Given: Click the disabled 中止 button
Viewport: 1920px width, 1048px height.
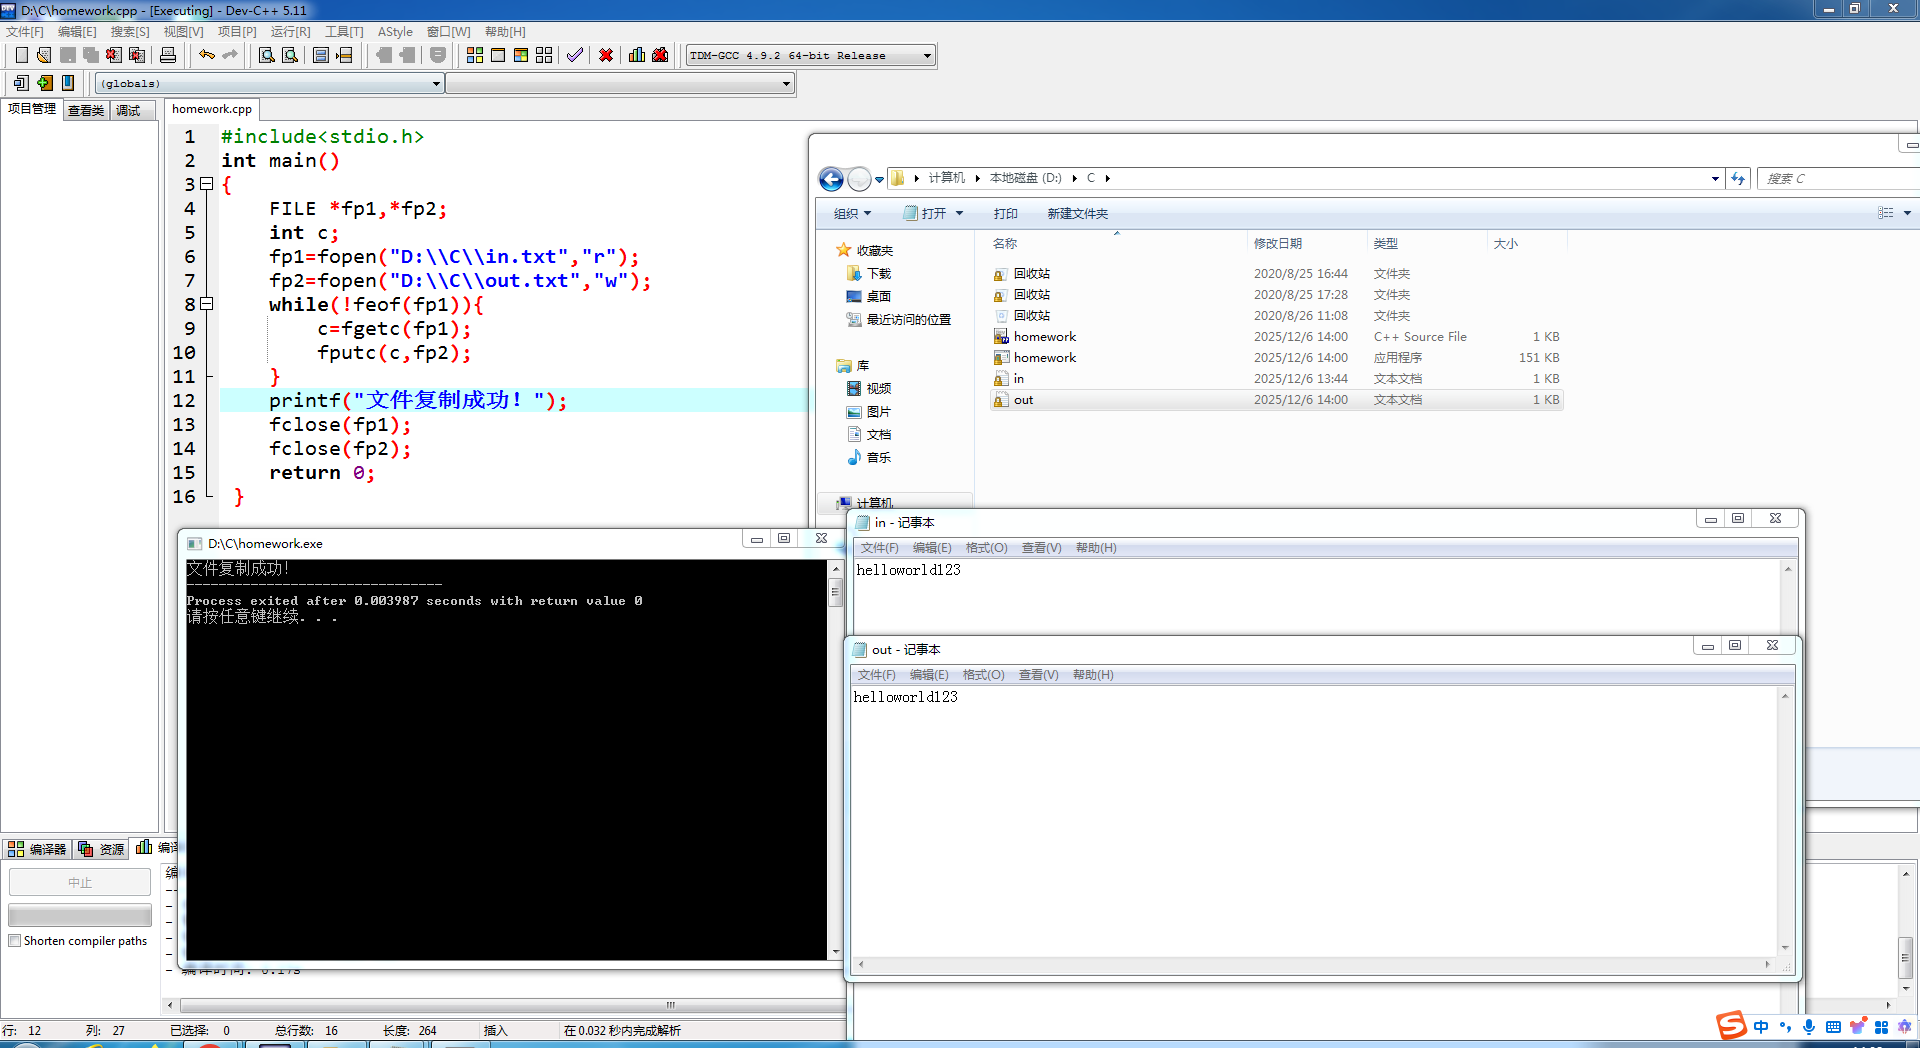Looking at the screenshot, I should click(80, 882).
